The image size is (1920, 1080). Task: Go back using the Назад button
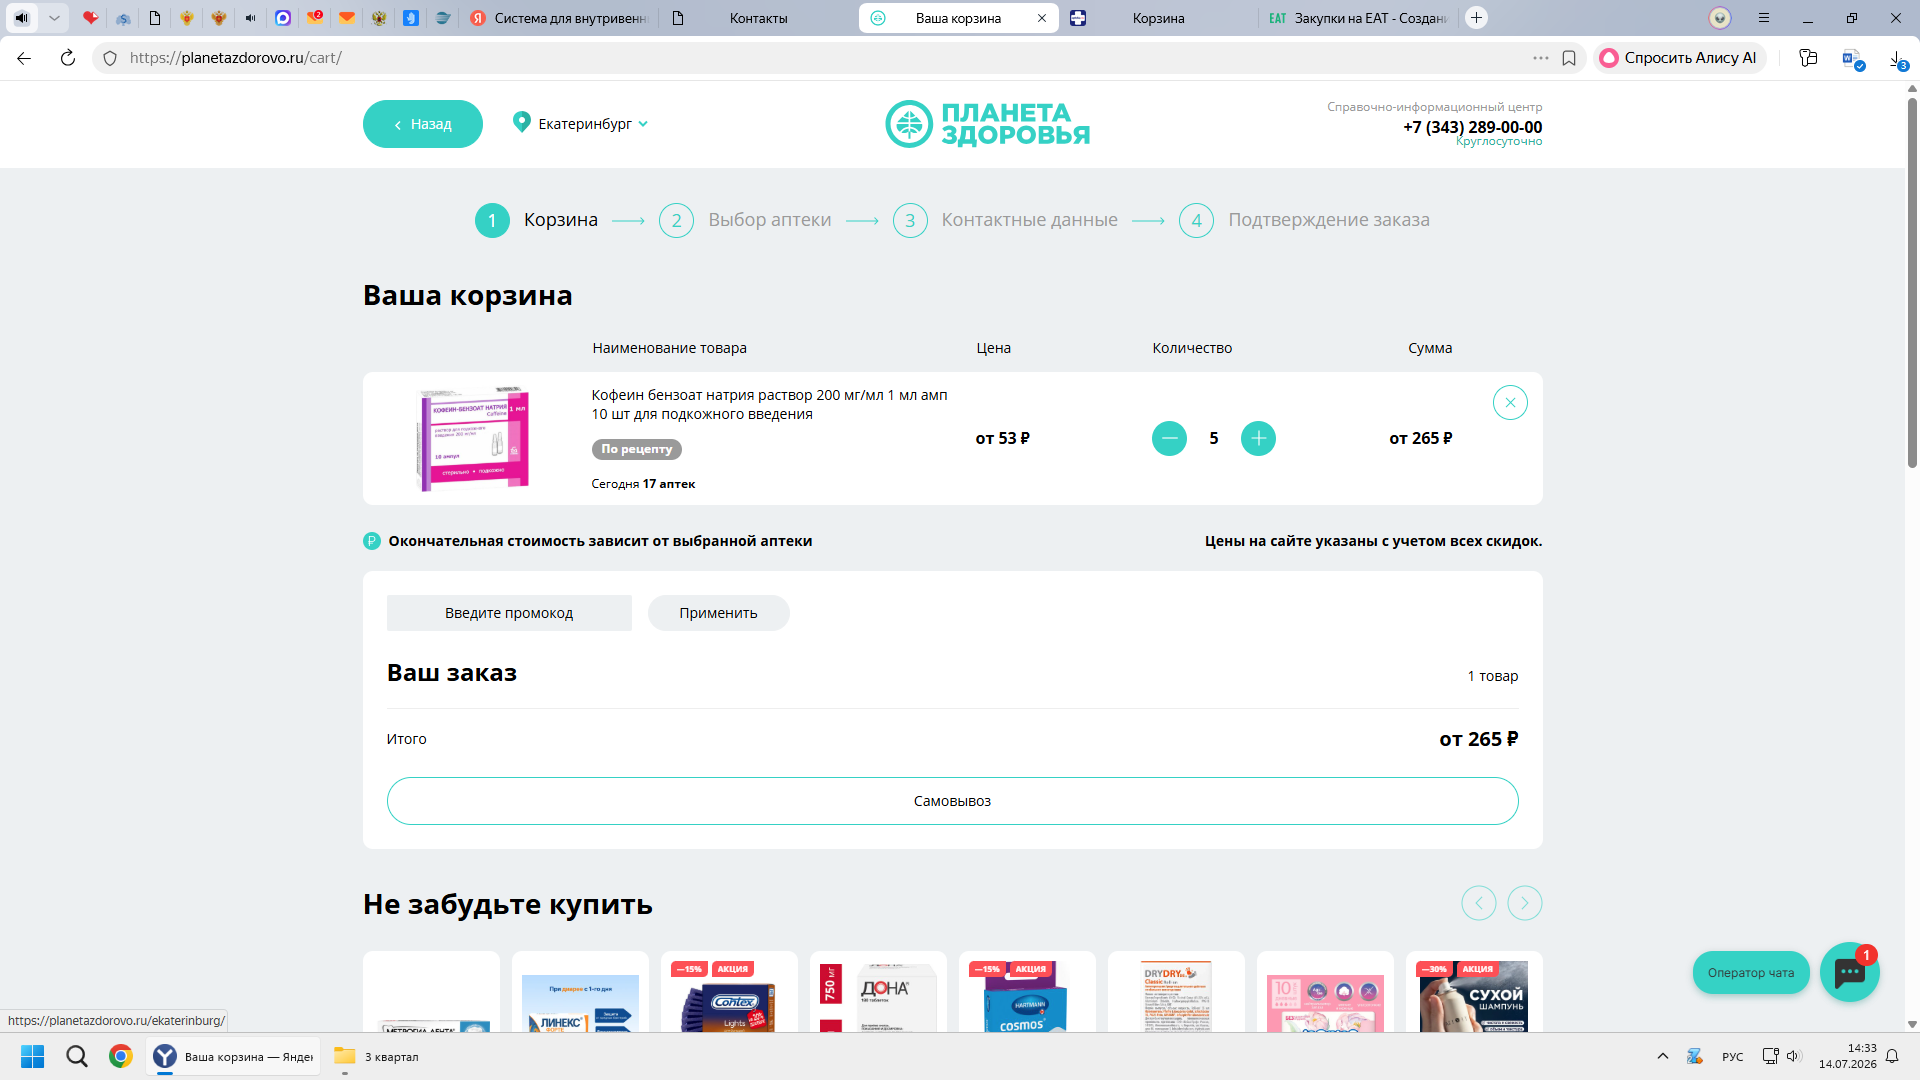[423, 124]
